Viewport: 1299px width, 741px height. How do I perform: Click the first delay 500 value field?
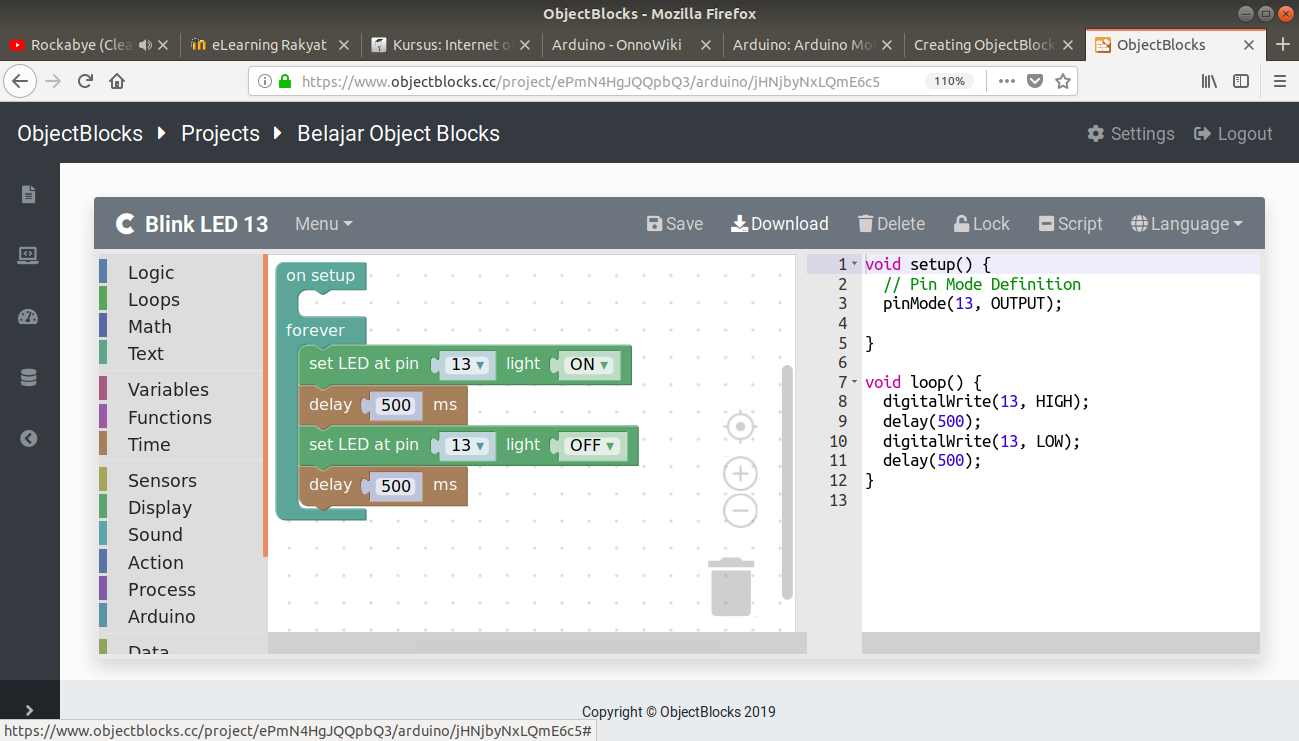pos(396,406)
